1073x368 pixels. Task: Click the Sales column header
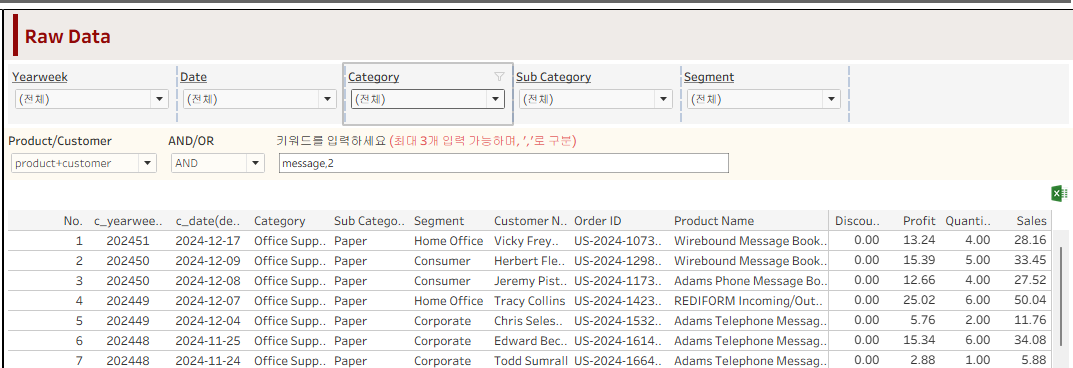pos(1031,221)
